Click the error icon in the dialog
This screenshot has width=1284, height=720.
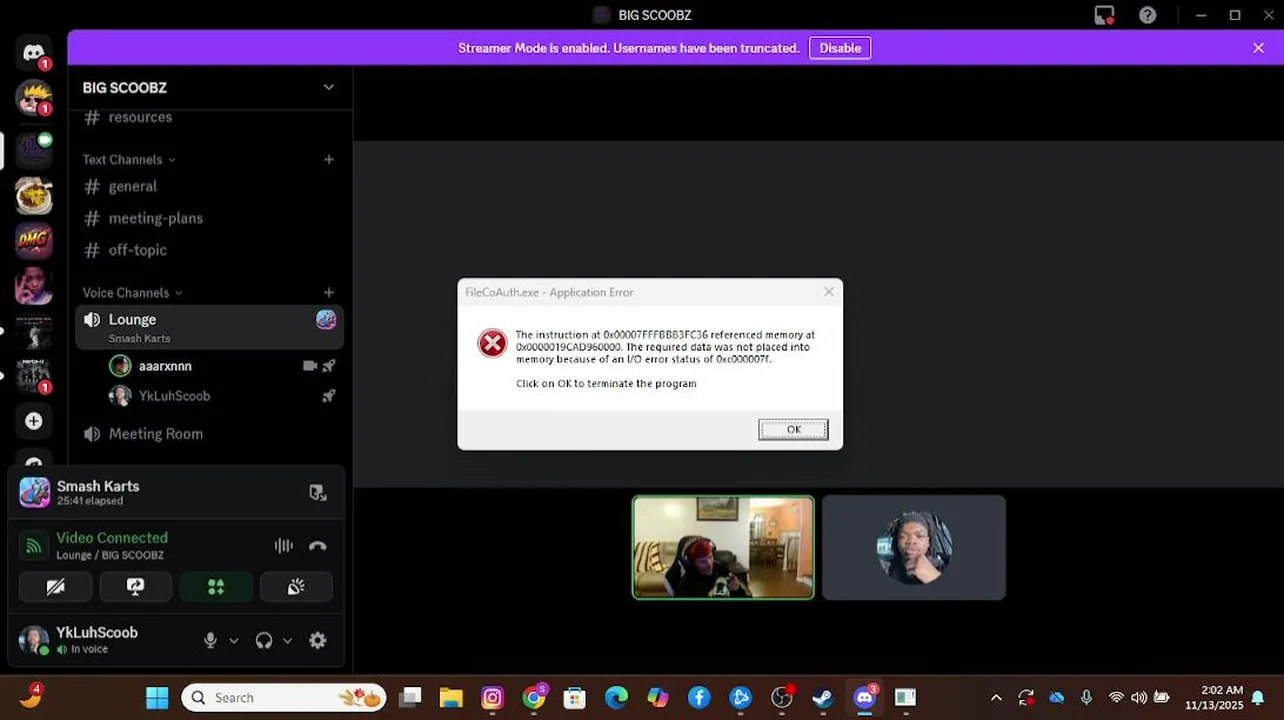click(x=492, y=343)
